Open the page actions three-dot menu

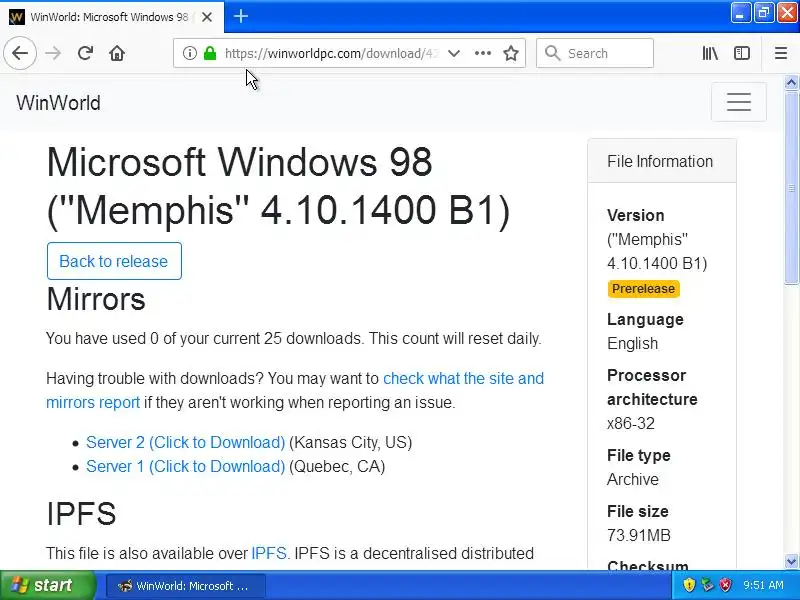[x=483, y=53]
